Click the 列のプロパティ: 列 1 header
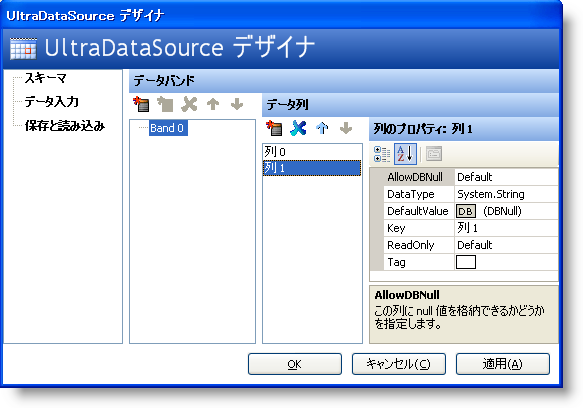 464,129
